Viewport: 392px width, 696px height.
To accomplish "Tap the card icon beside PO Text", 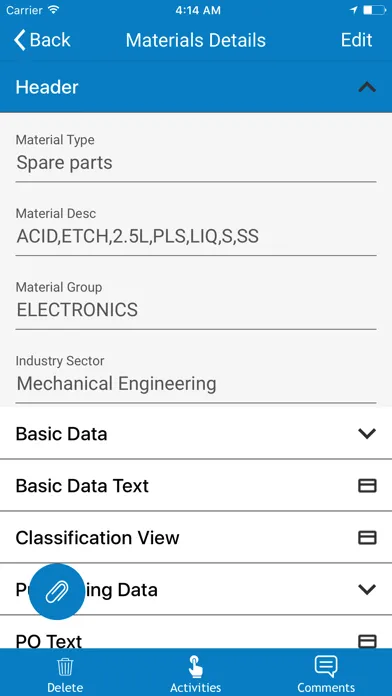I will 367,641.
